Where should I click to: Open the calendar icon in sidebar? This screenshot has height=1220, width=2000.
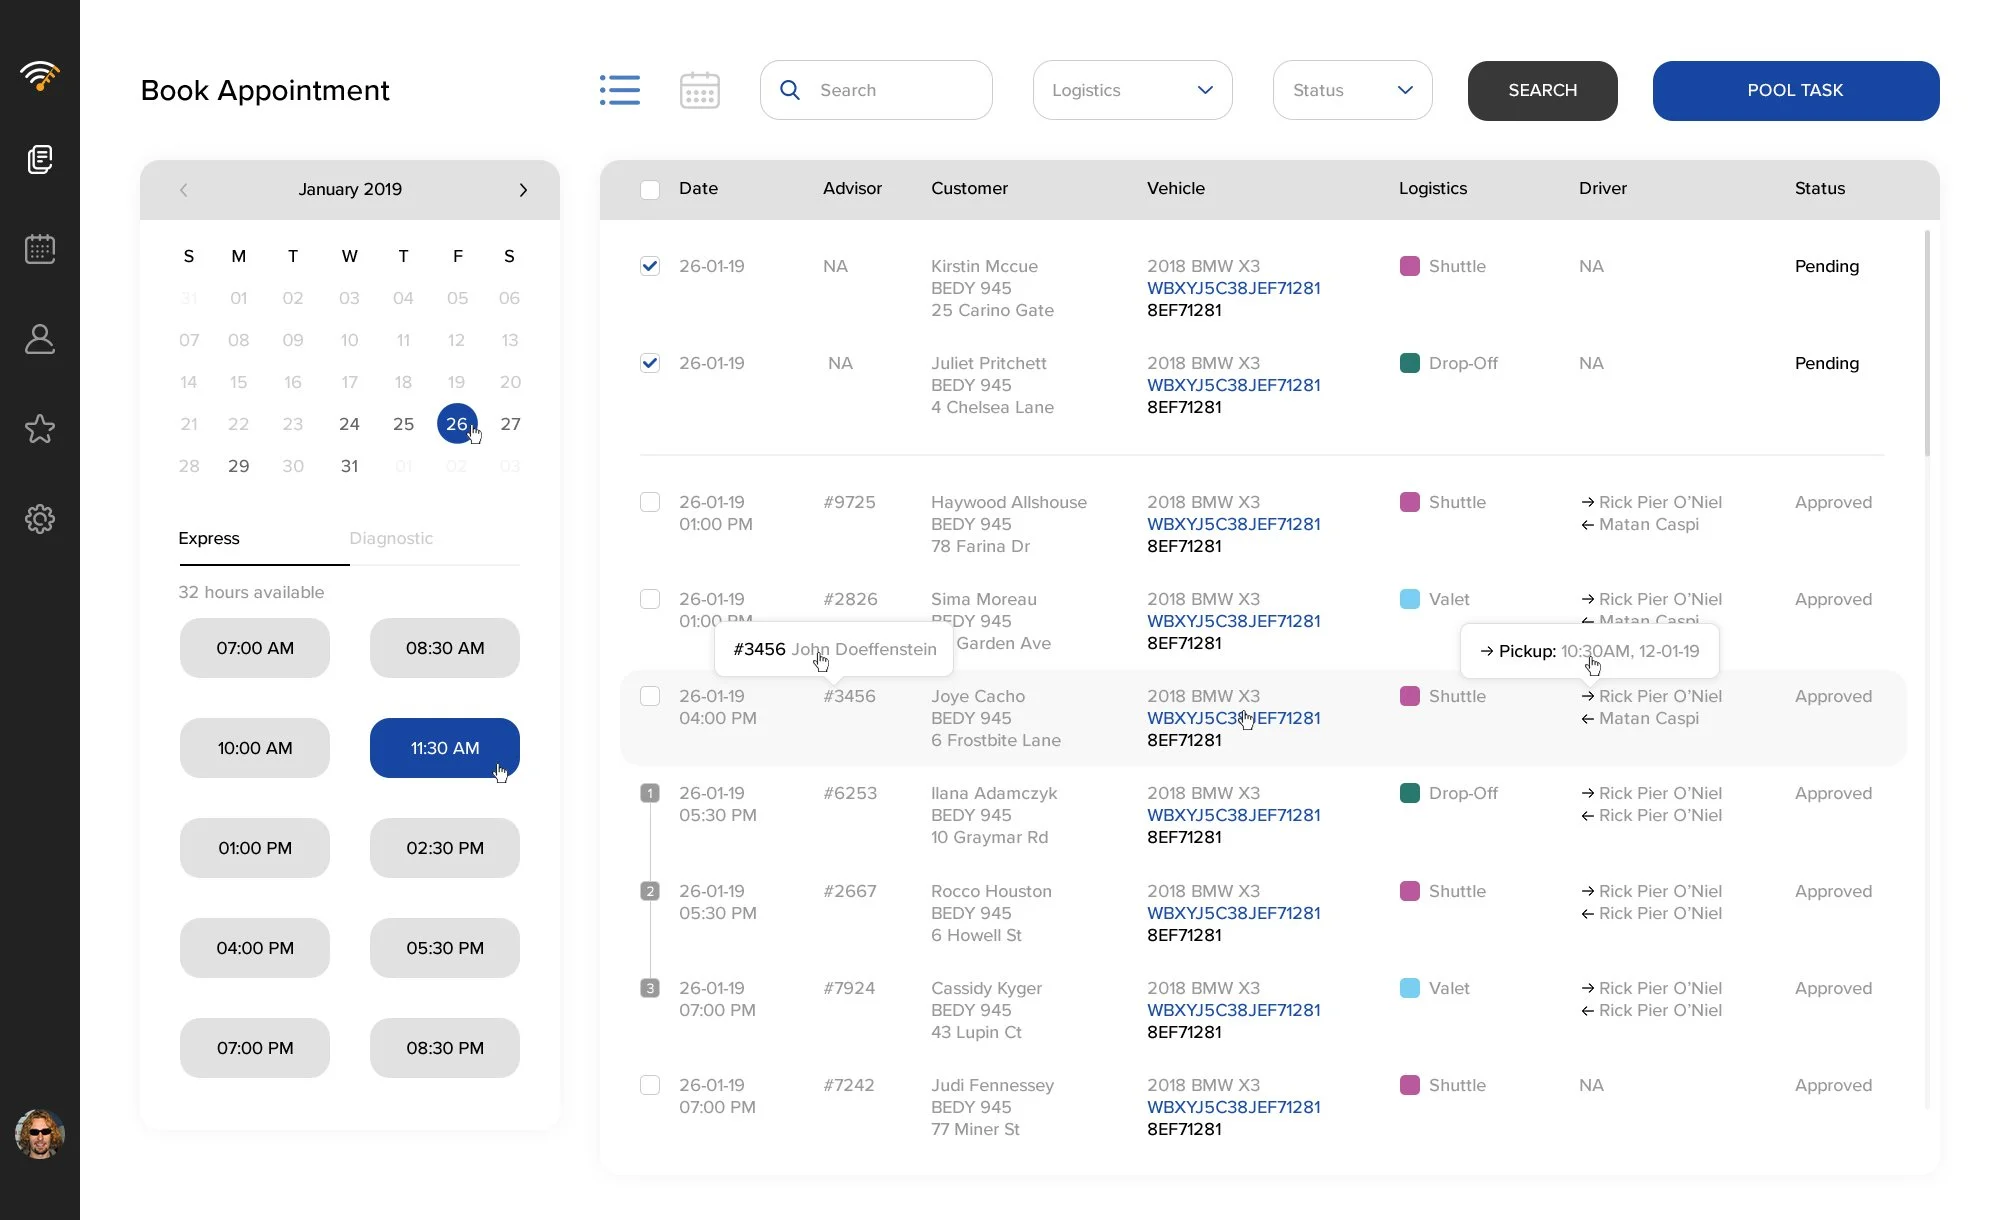(40, 249)
